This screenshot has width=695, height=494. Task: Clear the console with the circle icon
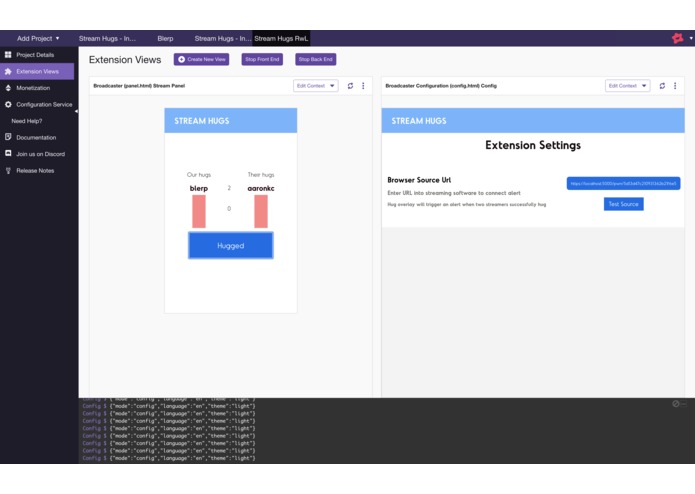(x=675, y=404)
